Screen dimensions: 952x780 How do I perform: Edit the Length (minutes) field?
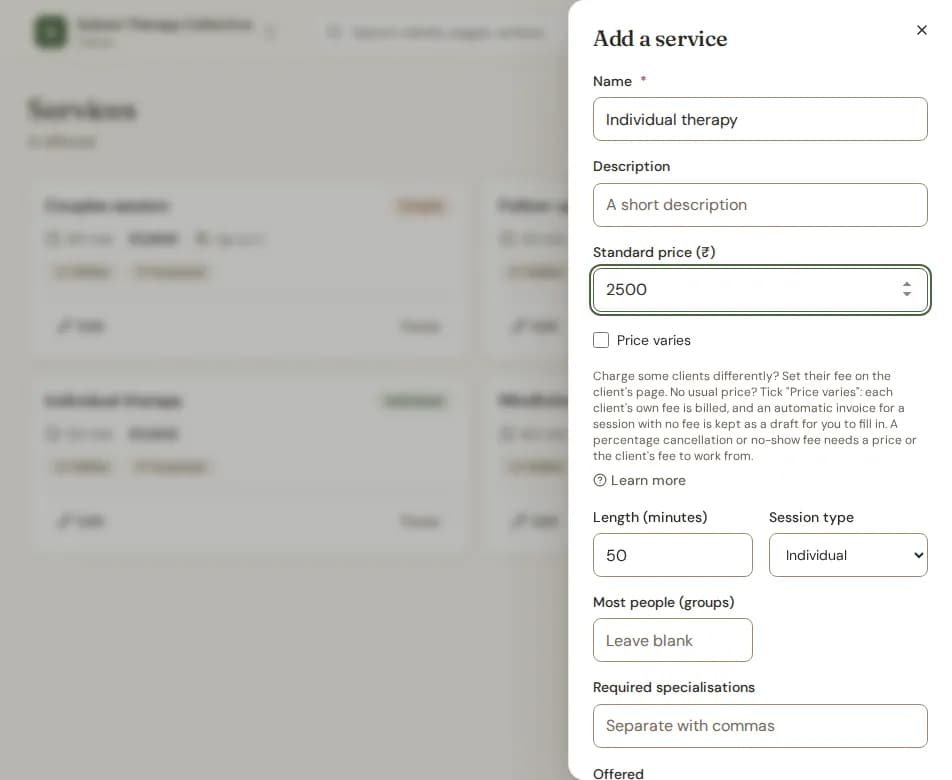click(x=673, y=555)
